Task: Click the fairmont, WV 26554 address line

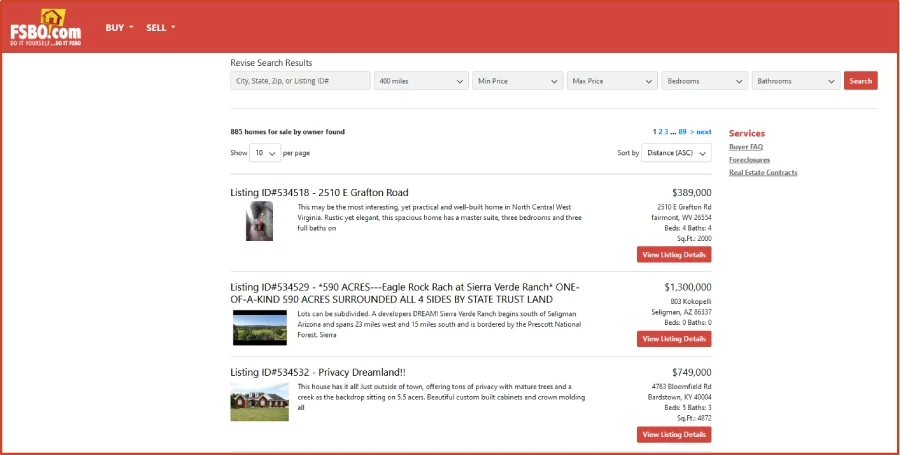Action: point(681,217)
